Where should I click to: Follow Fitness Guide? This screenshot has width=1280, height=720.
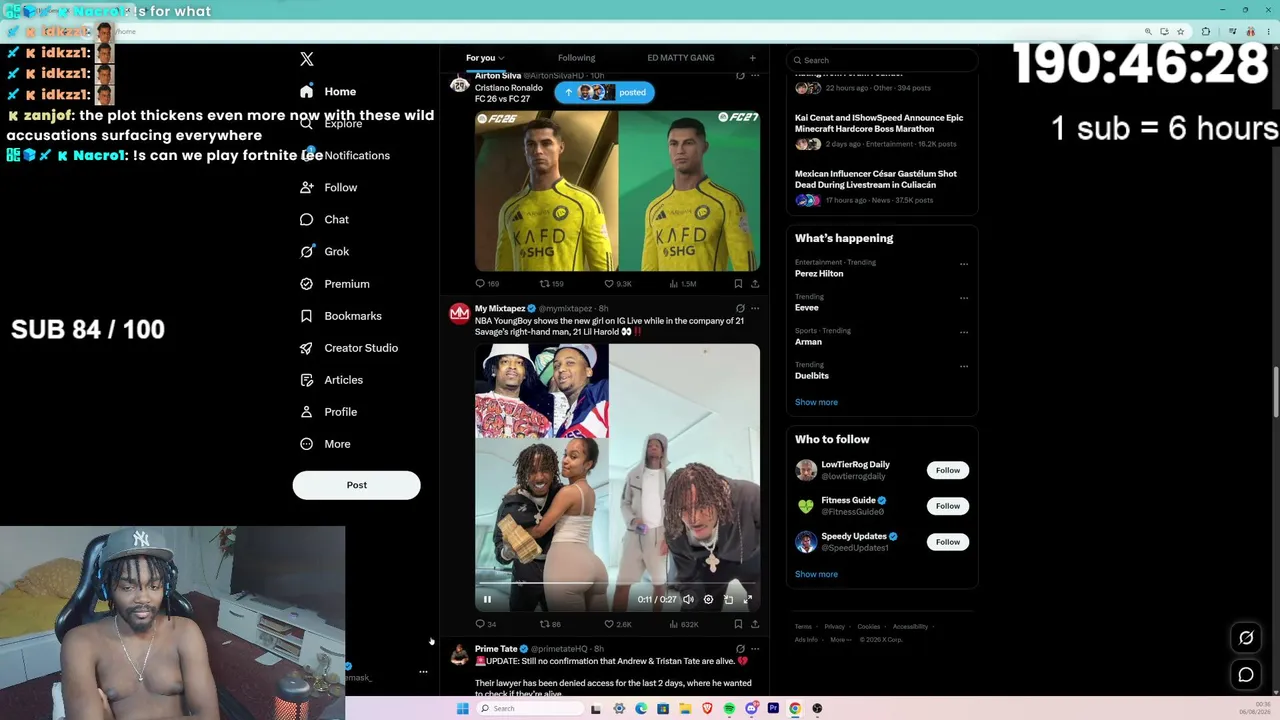(947, 506)
